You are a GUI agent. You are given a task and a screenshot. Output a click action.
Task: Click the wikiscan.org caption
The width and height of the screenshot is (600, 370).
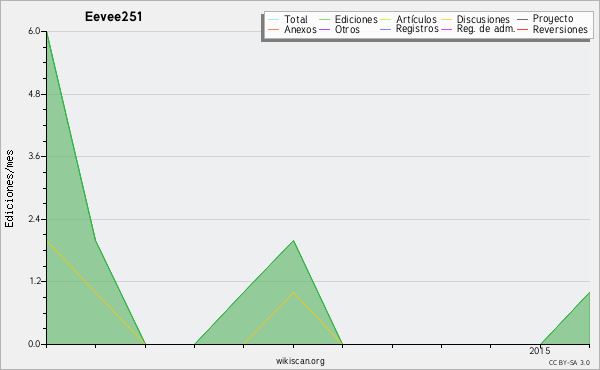[300, 361]
